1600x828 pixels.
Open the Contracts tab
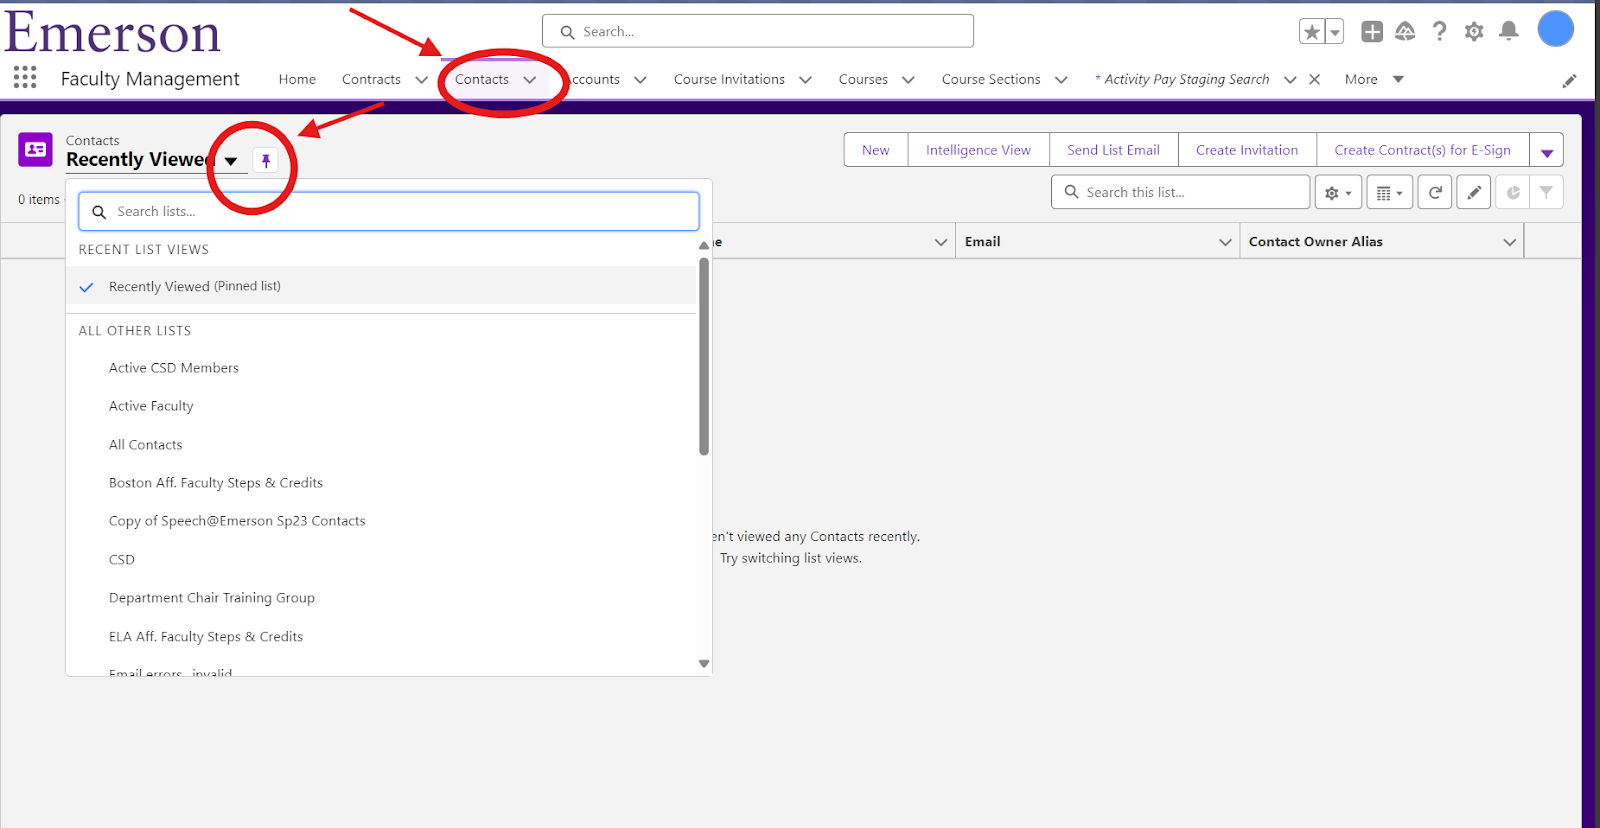tap(371, 79)
